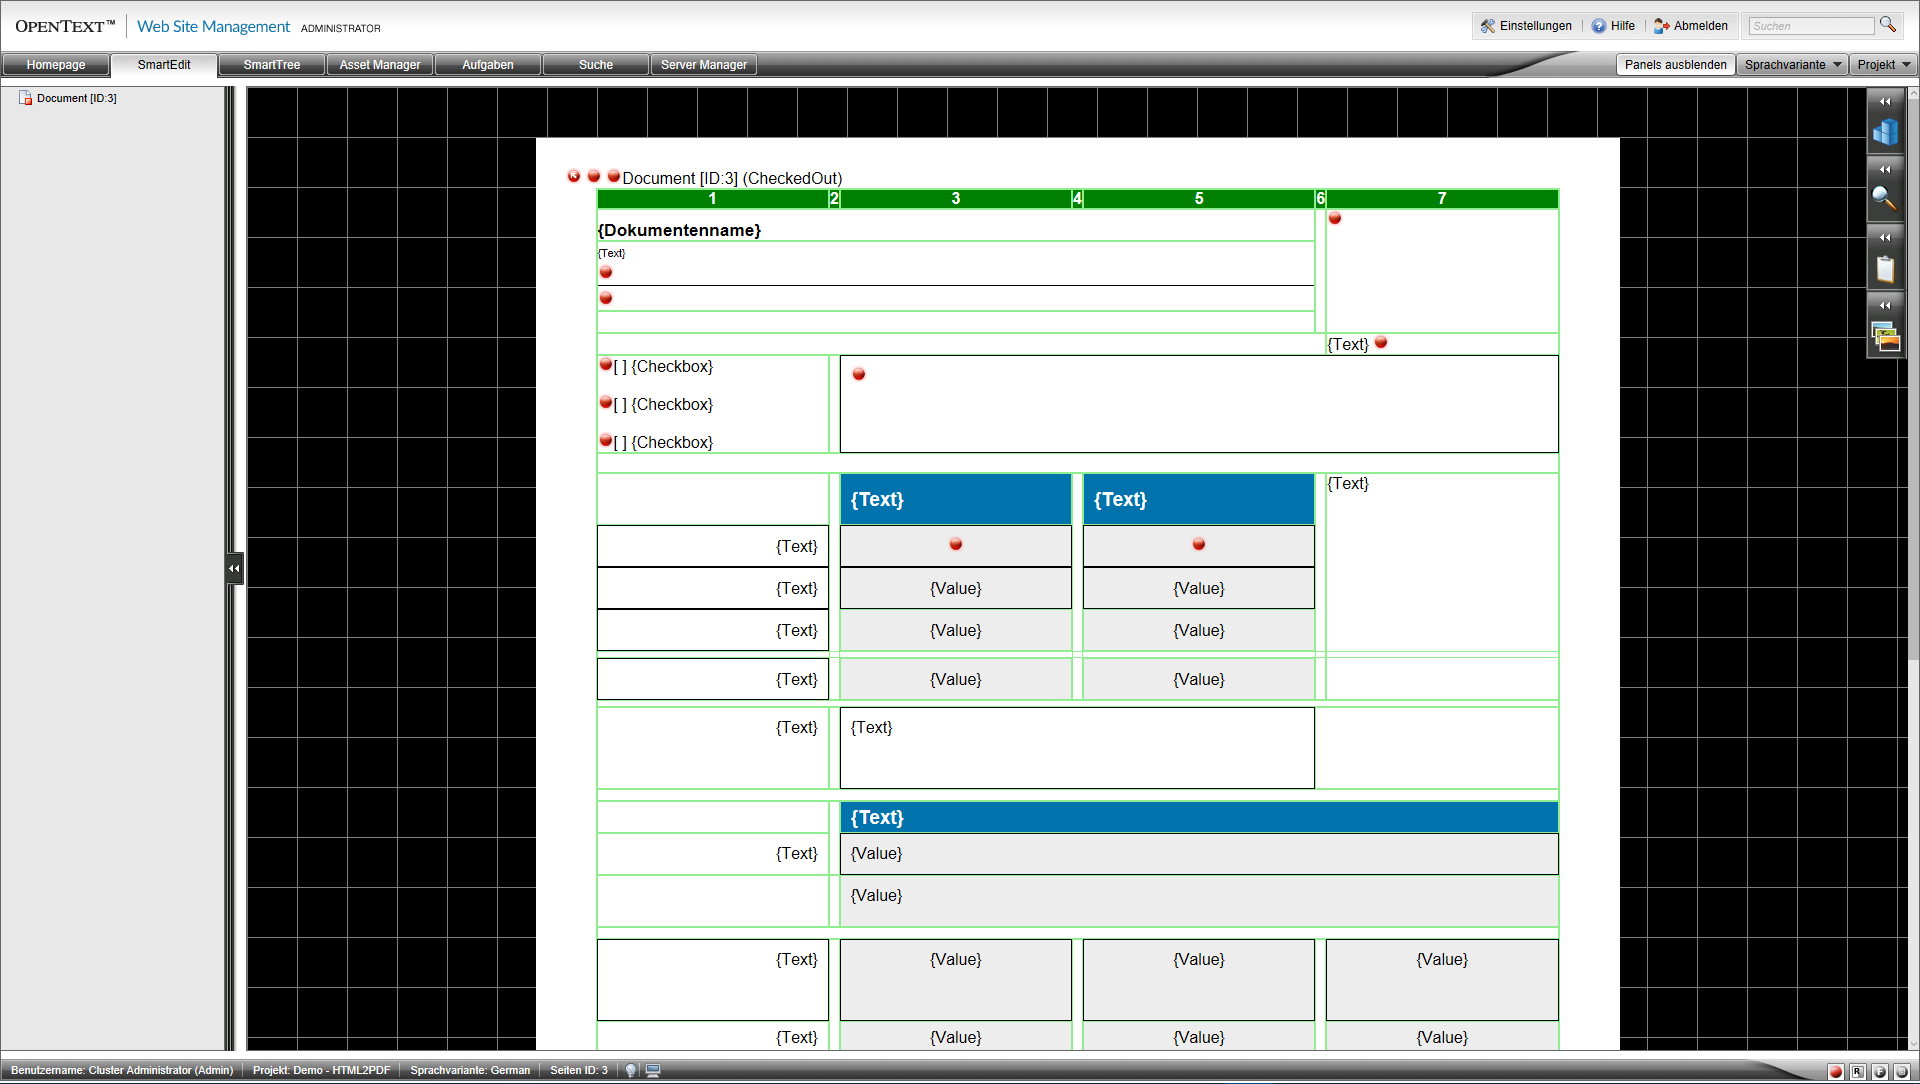Click the Abmelden logout user icon
Image resolution: width=1920 pixels, height=1084 pixels.
(1662, 26)
